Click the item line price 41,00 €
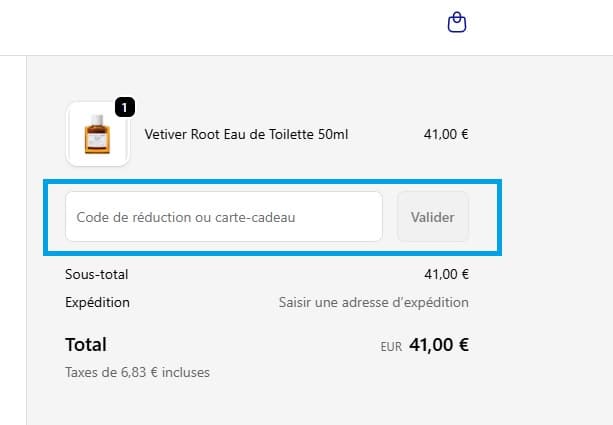Screen dimensions: 613x425 (446, 134)
